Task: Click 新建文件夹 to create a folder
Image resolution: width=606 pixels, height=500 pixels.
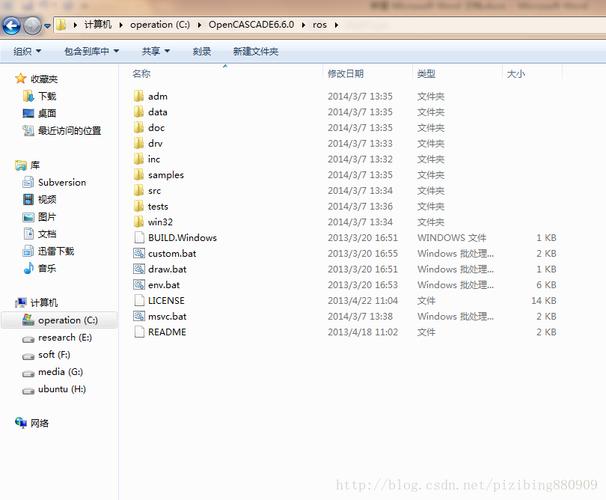Action: [x=255, y=51]
